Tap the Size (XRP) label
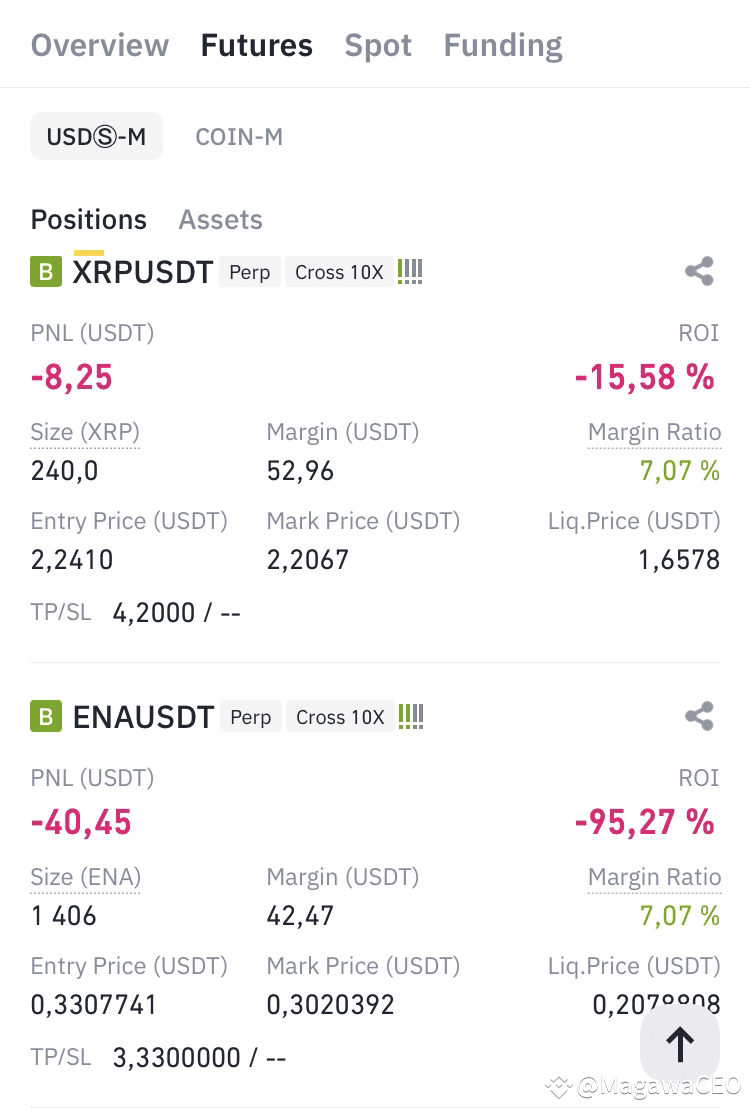This screenshot has width=750, height=1108. pos(85,432)
